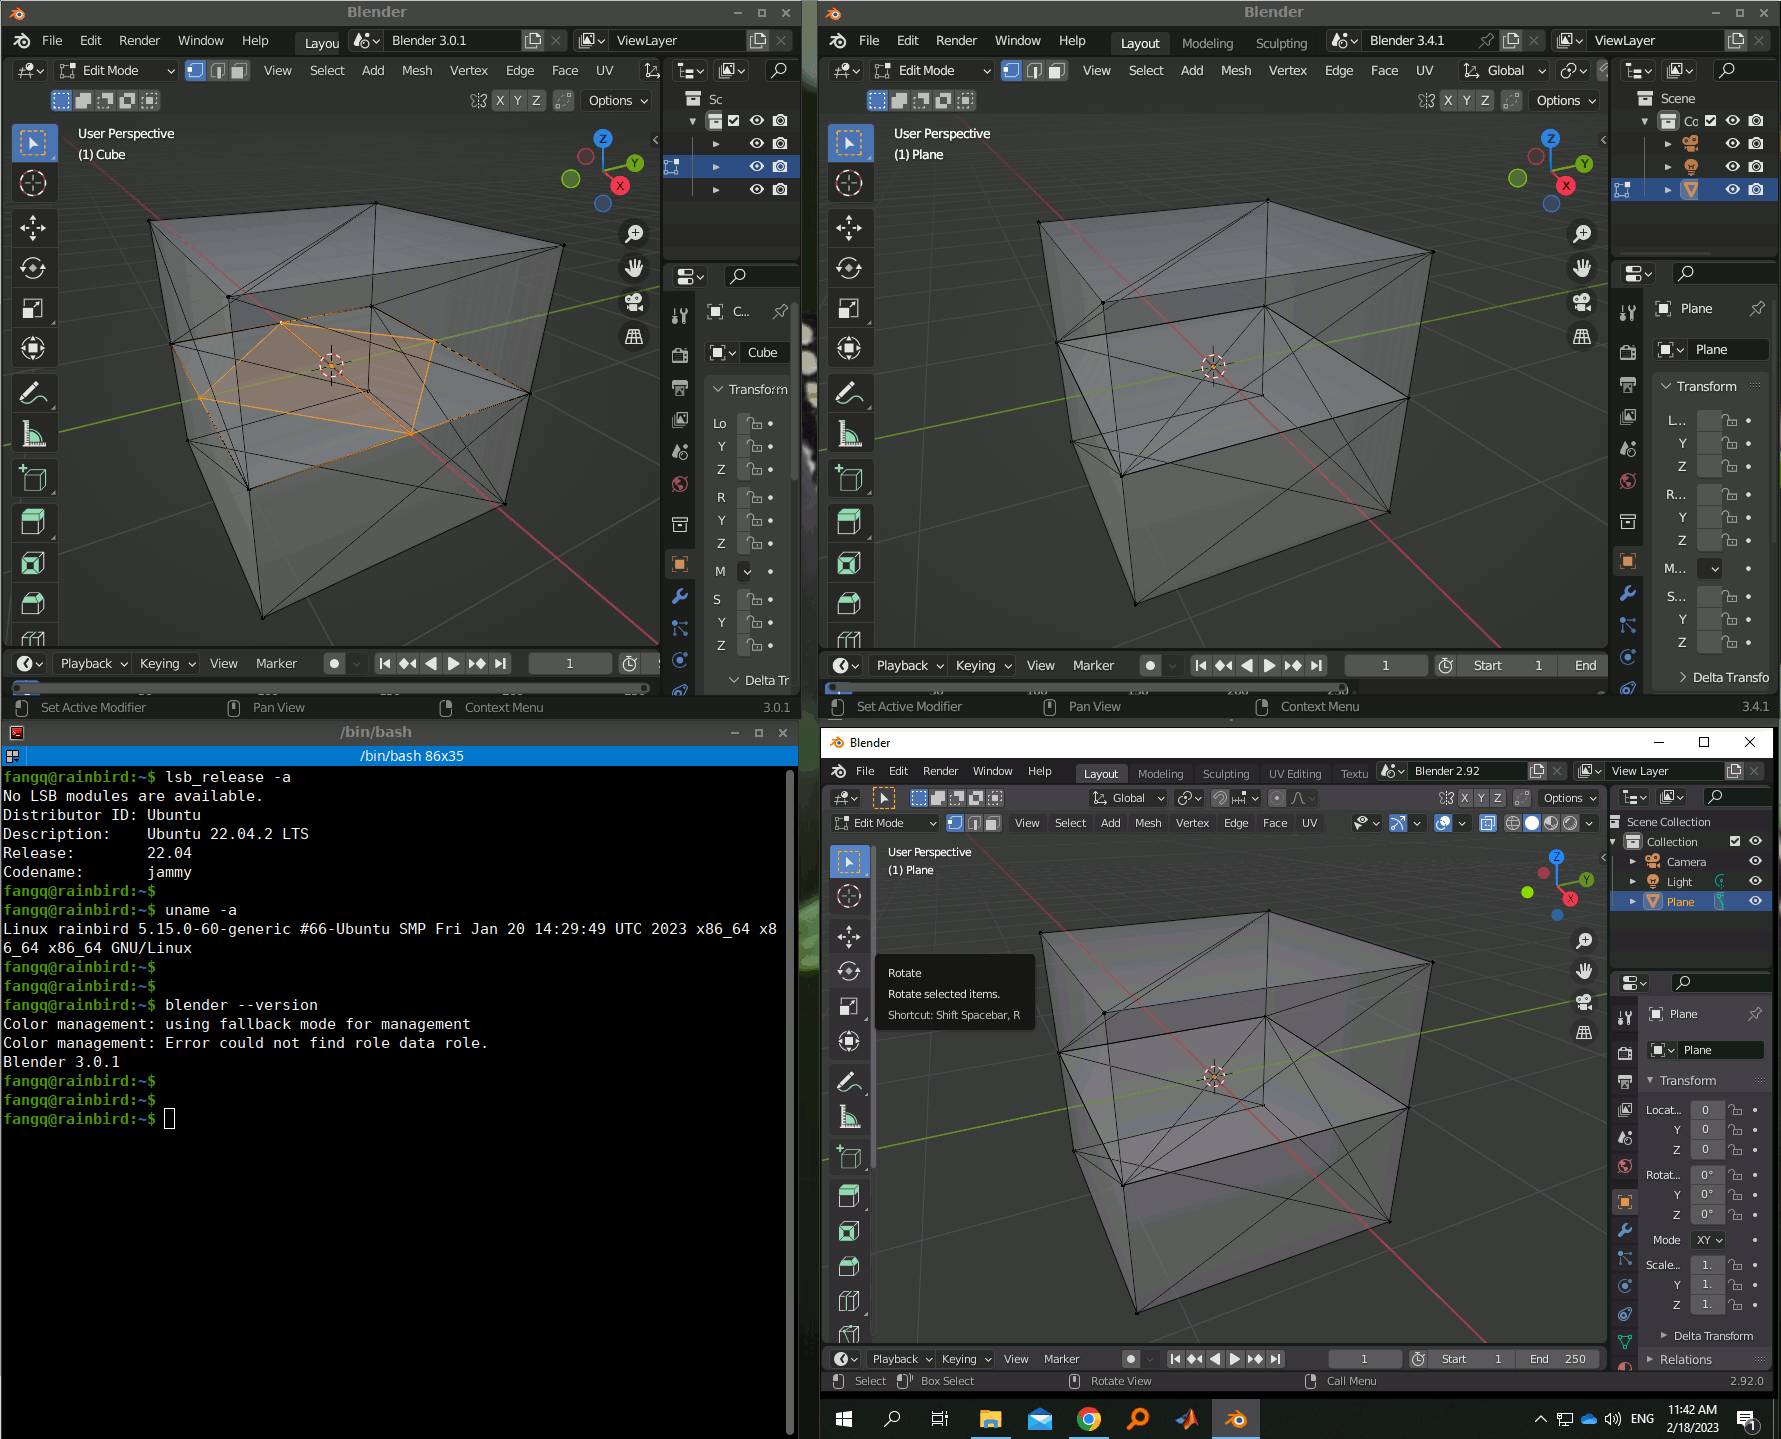Select Cursor tool in Blender 3.4.1 window
This screenshot has width=1781, height=1439.
(849, 183)
